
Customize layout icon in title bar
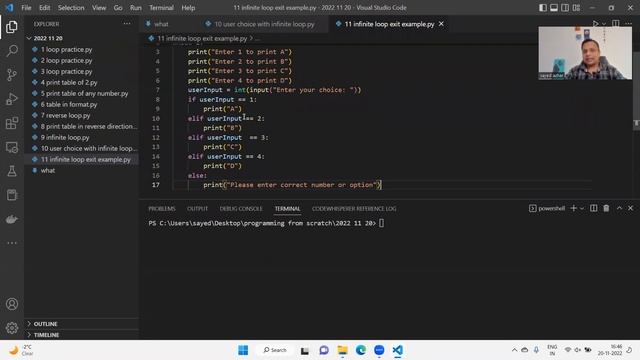pyautogui.click(x=576, y=8)
